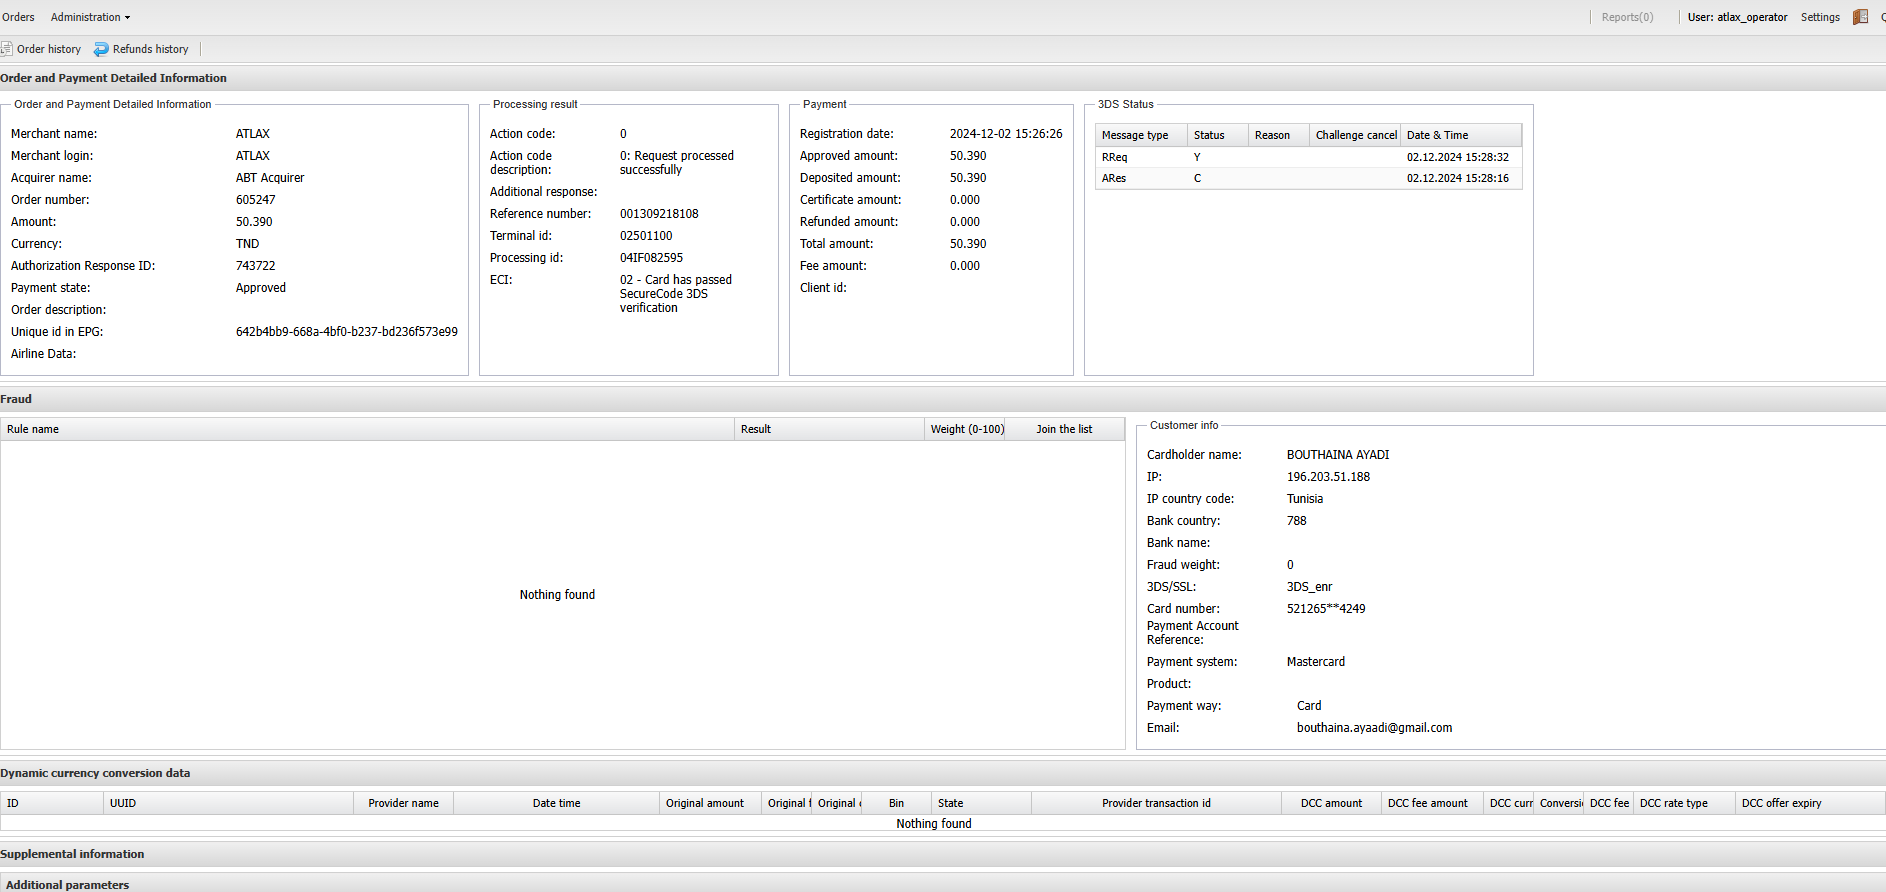
Task: Click the Reports(0) link
Action: (1626, 17)
